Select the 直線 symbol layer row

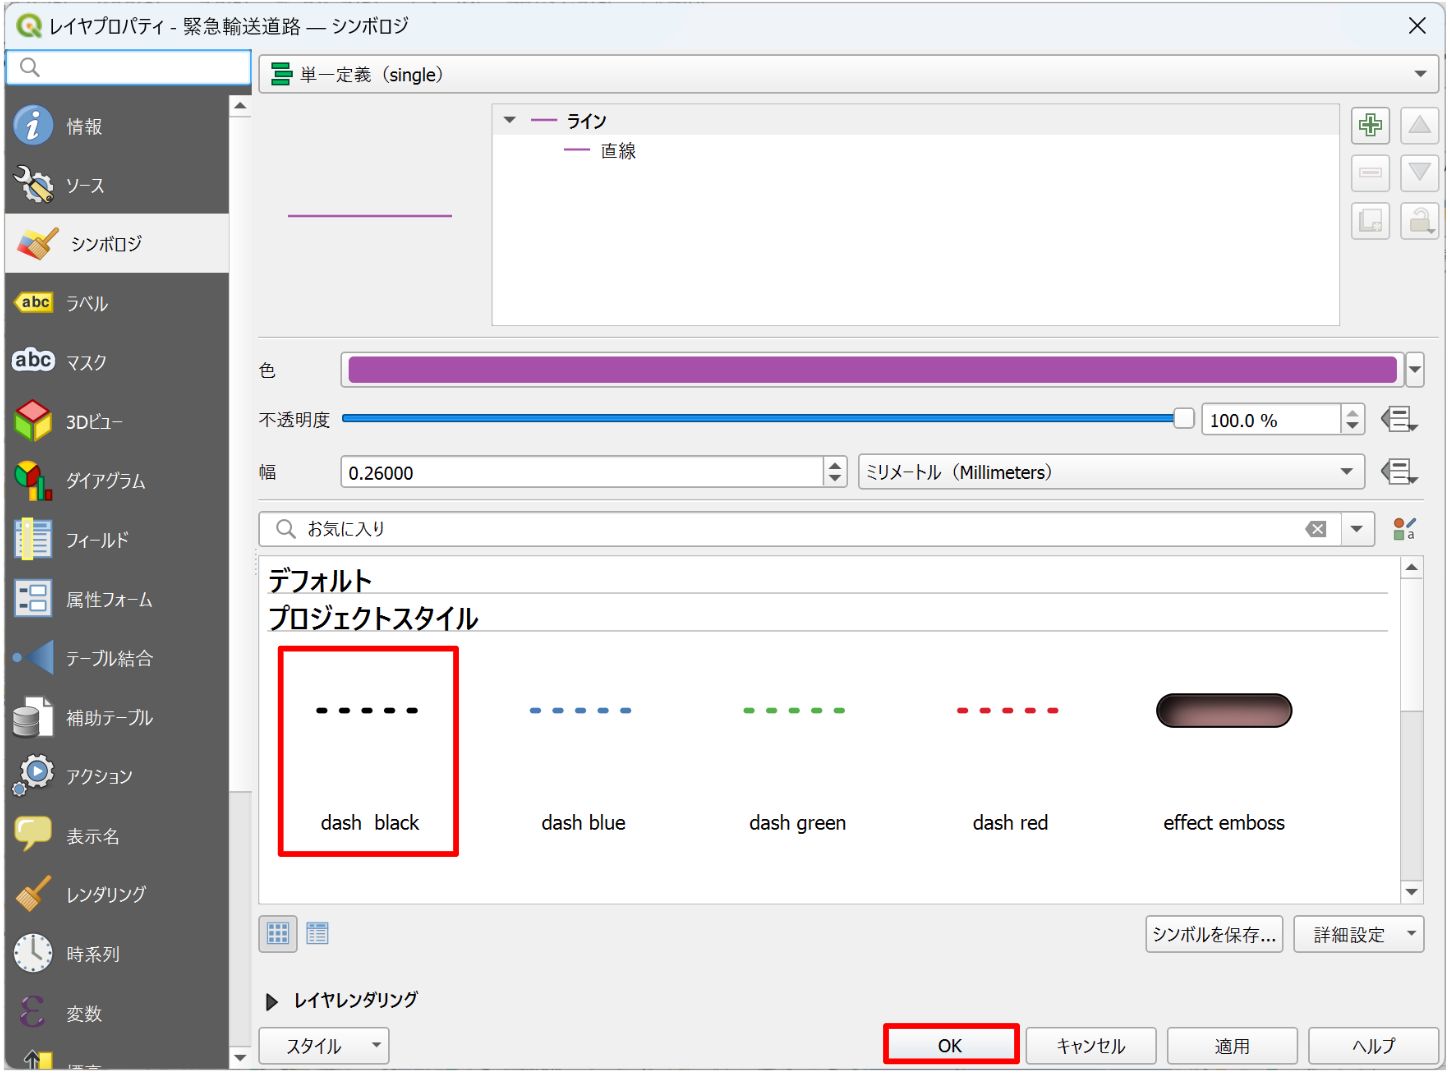click(x=915, y=151)
